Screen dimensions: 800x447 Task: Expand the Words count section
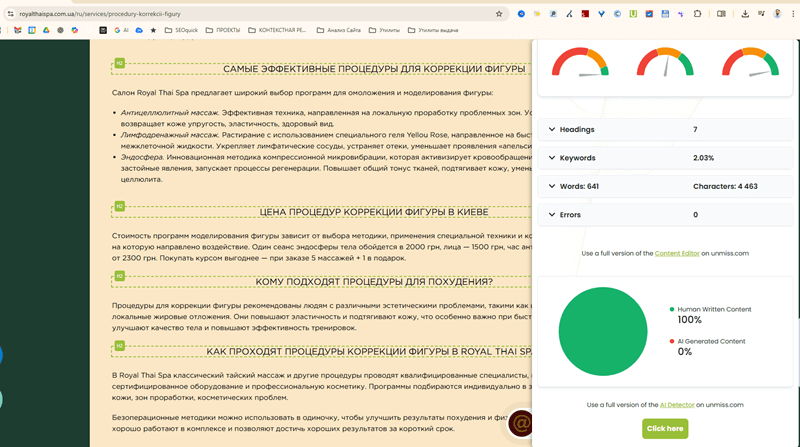665,186
